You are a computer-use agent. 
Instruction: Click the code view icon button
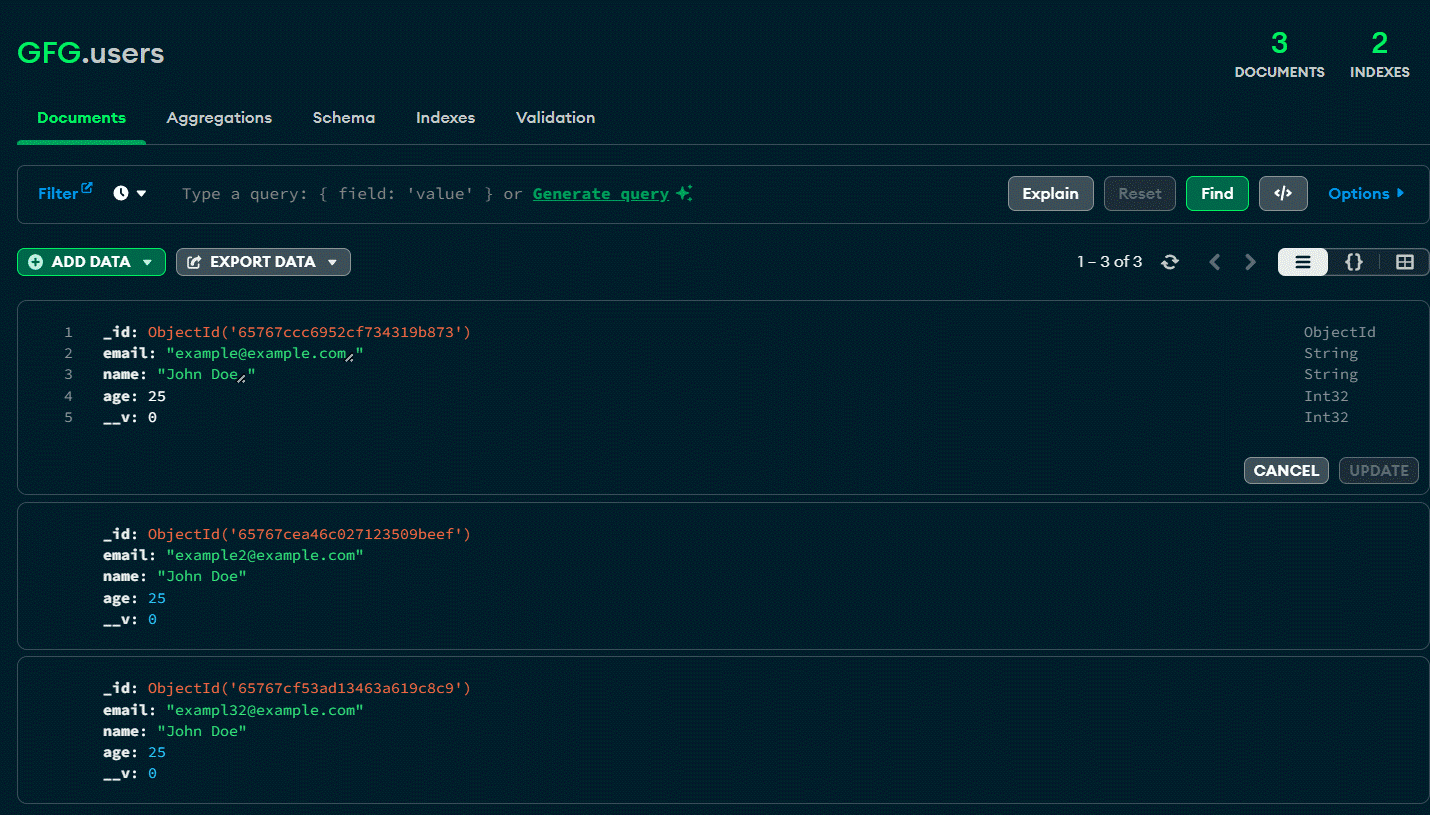(x=1283, y=194)
